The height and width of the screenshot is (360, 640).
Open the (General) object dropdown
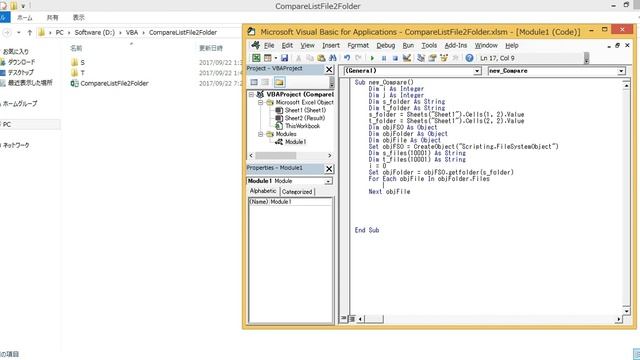click(x=477, y=71)
